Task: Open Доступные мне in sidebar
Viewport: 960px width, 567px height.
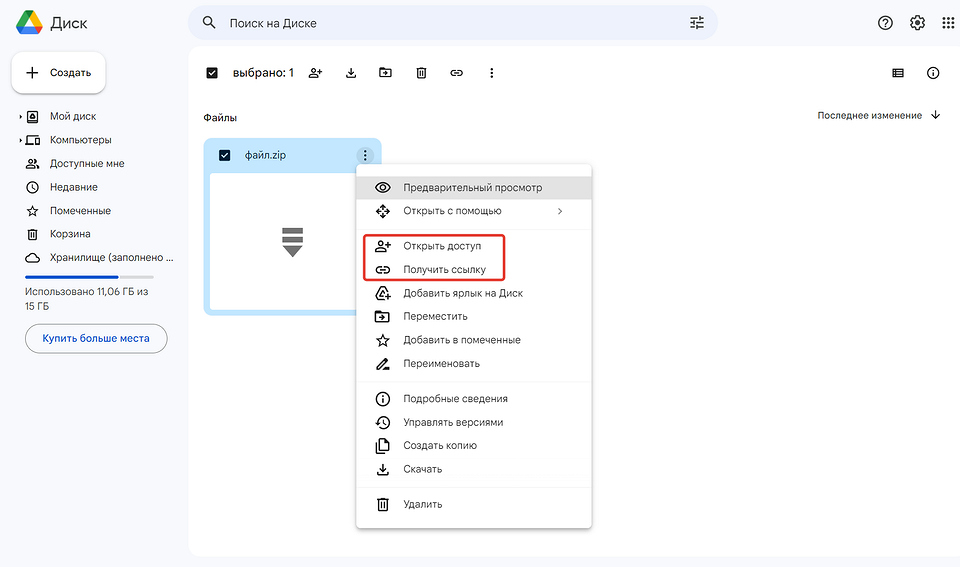Action: coord(87,163)
